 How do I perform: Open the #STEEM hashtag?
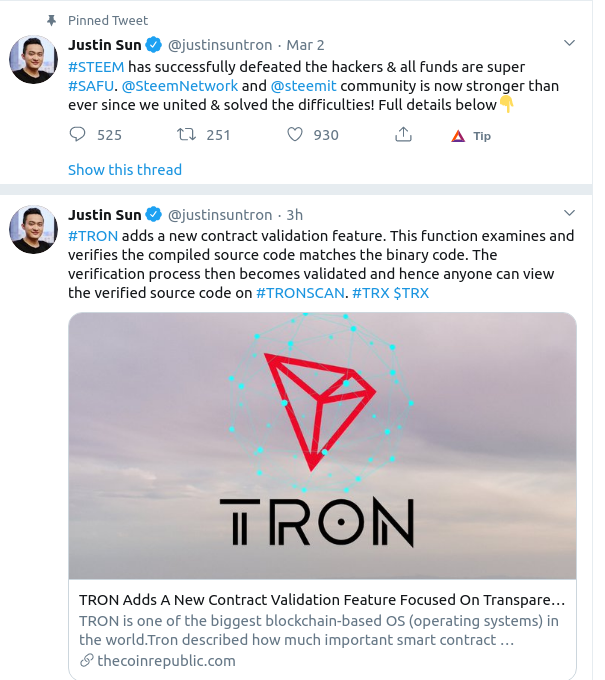pyautogui.click(x=96, y=67)
